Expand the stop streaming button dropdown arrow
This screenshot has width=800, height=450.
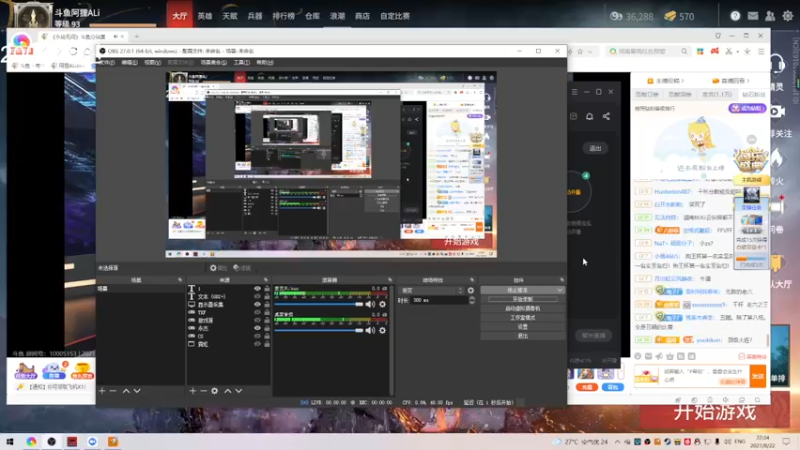[560, 290]
